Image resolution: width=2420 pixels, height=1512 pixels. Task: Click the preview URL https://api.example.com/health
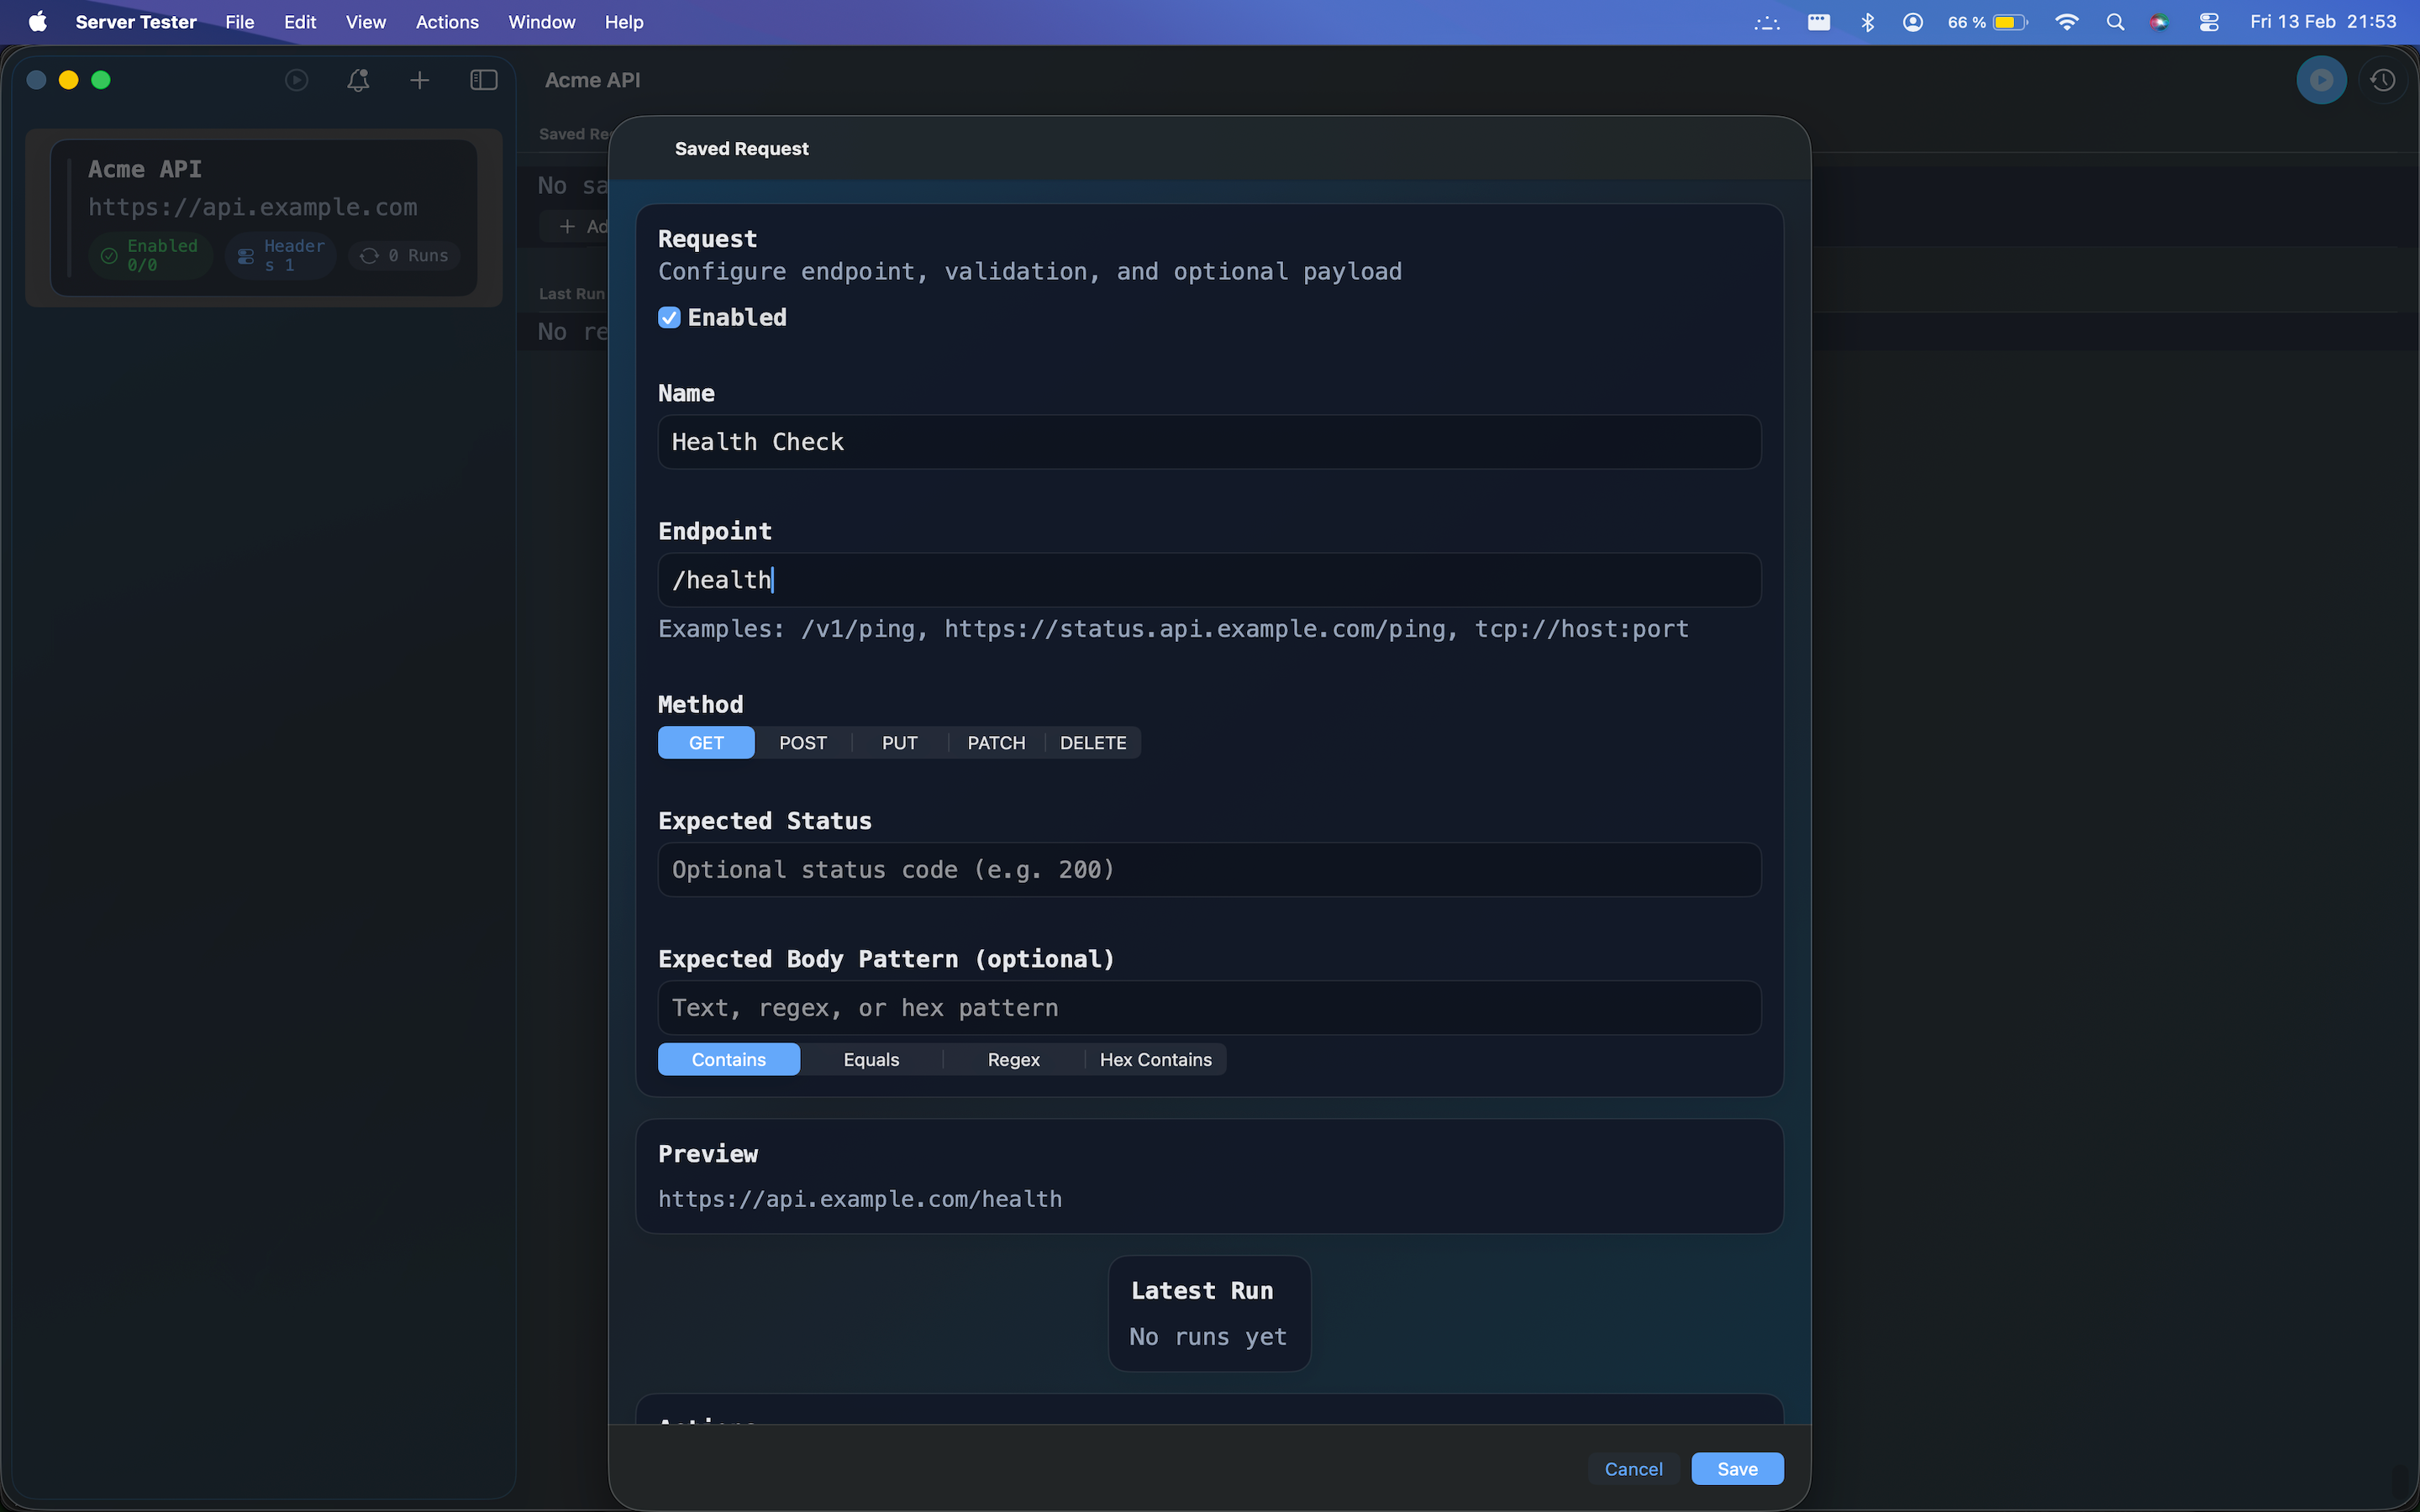tap(860, 1199)
